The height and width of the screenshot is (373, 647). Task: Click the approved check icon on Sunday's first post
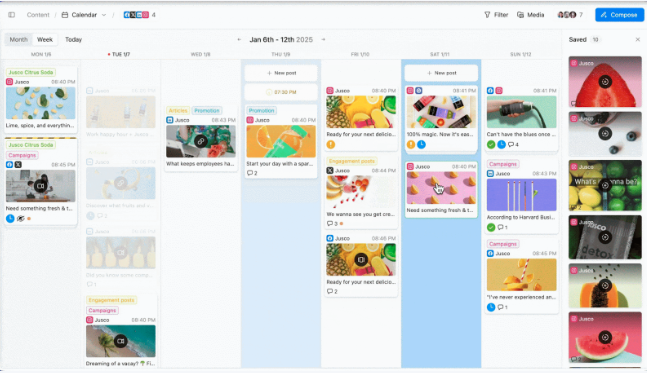coord(491,144)
